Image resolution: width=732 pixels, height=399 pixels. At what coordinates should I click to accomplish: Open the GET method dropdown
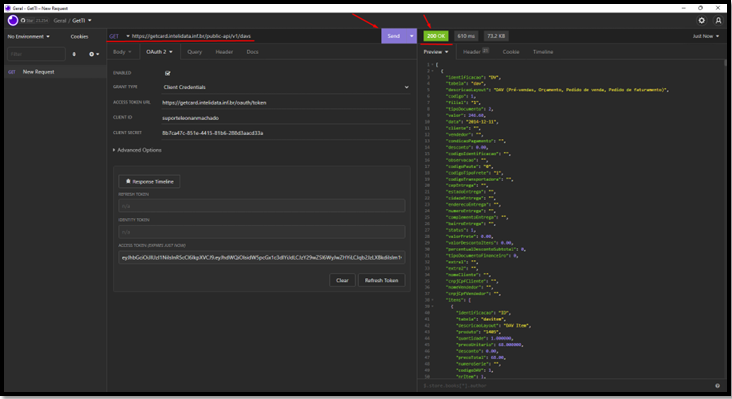click(119, 36)
